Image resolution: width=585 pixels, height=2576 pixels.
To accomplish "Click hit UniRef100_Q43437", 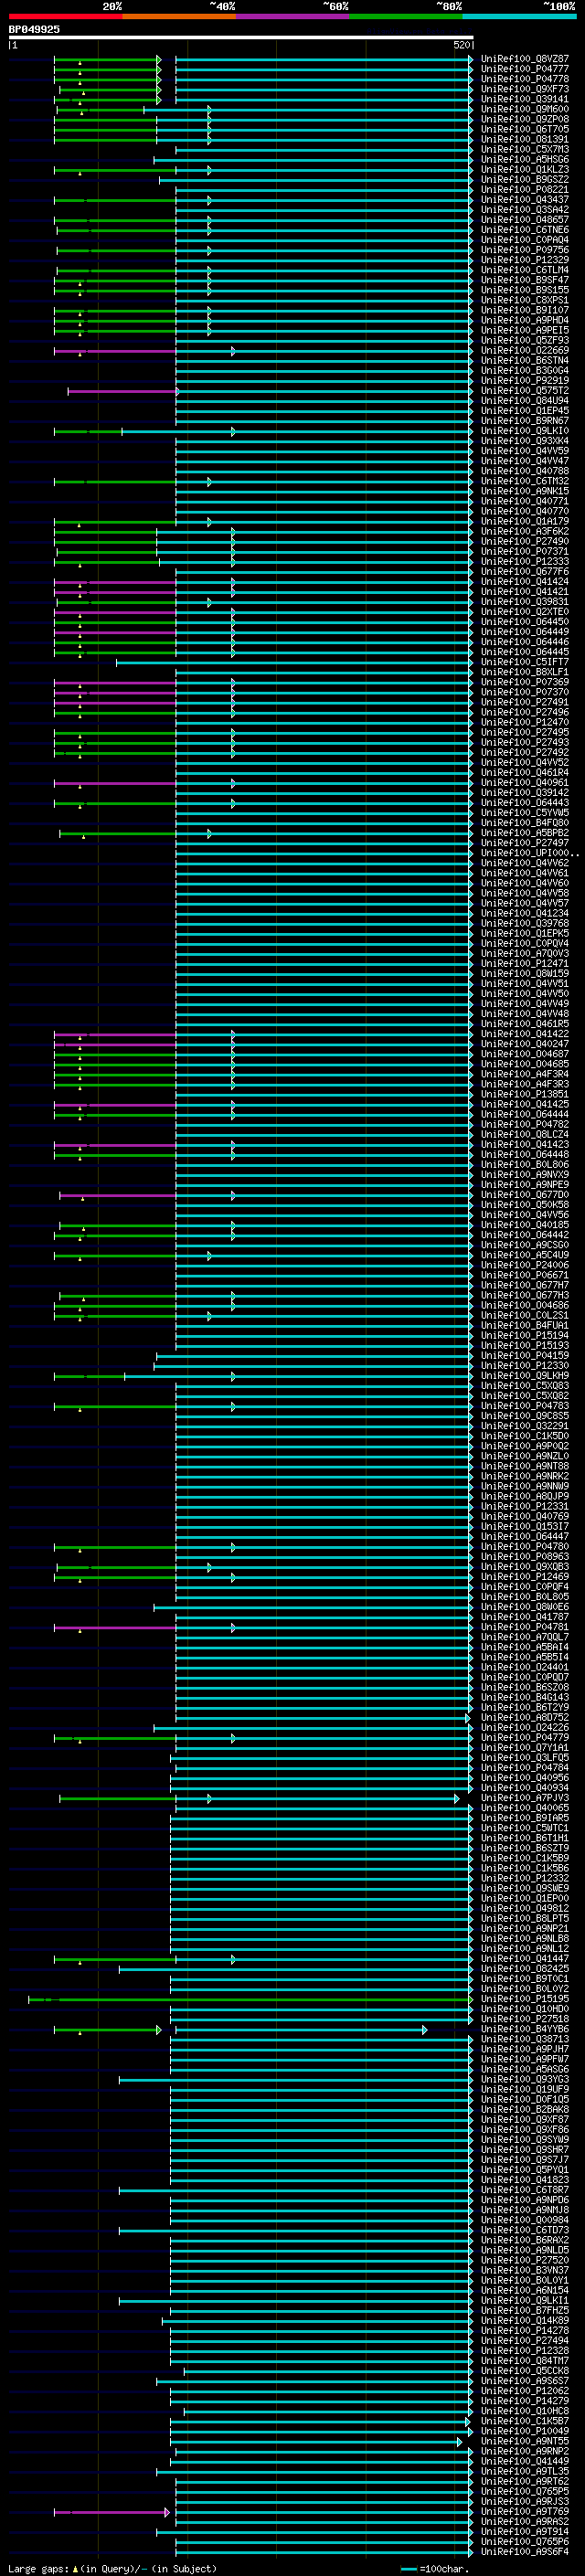I will pyautogui.click(x=525, y=199).
